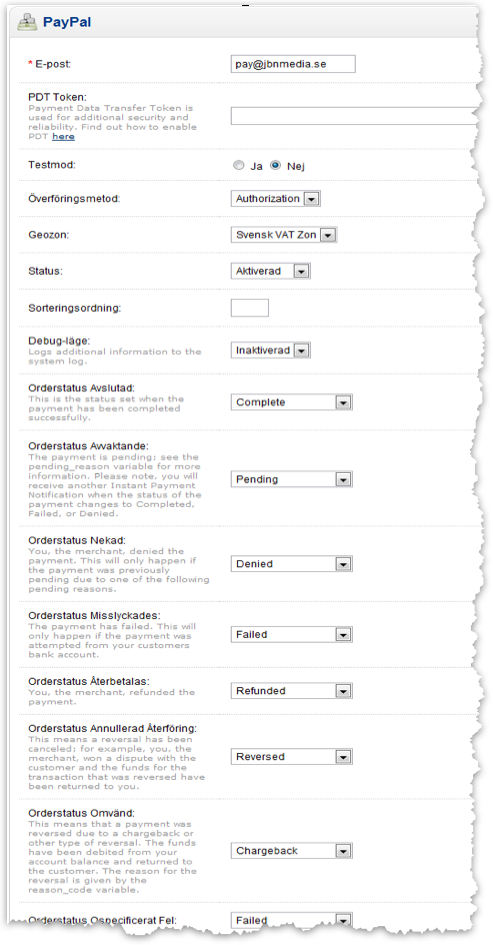
Task: Expand Orderstatus Avvaktande Pending dropdown
Action: pyautogui.click(x=292, y=479)
